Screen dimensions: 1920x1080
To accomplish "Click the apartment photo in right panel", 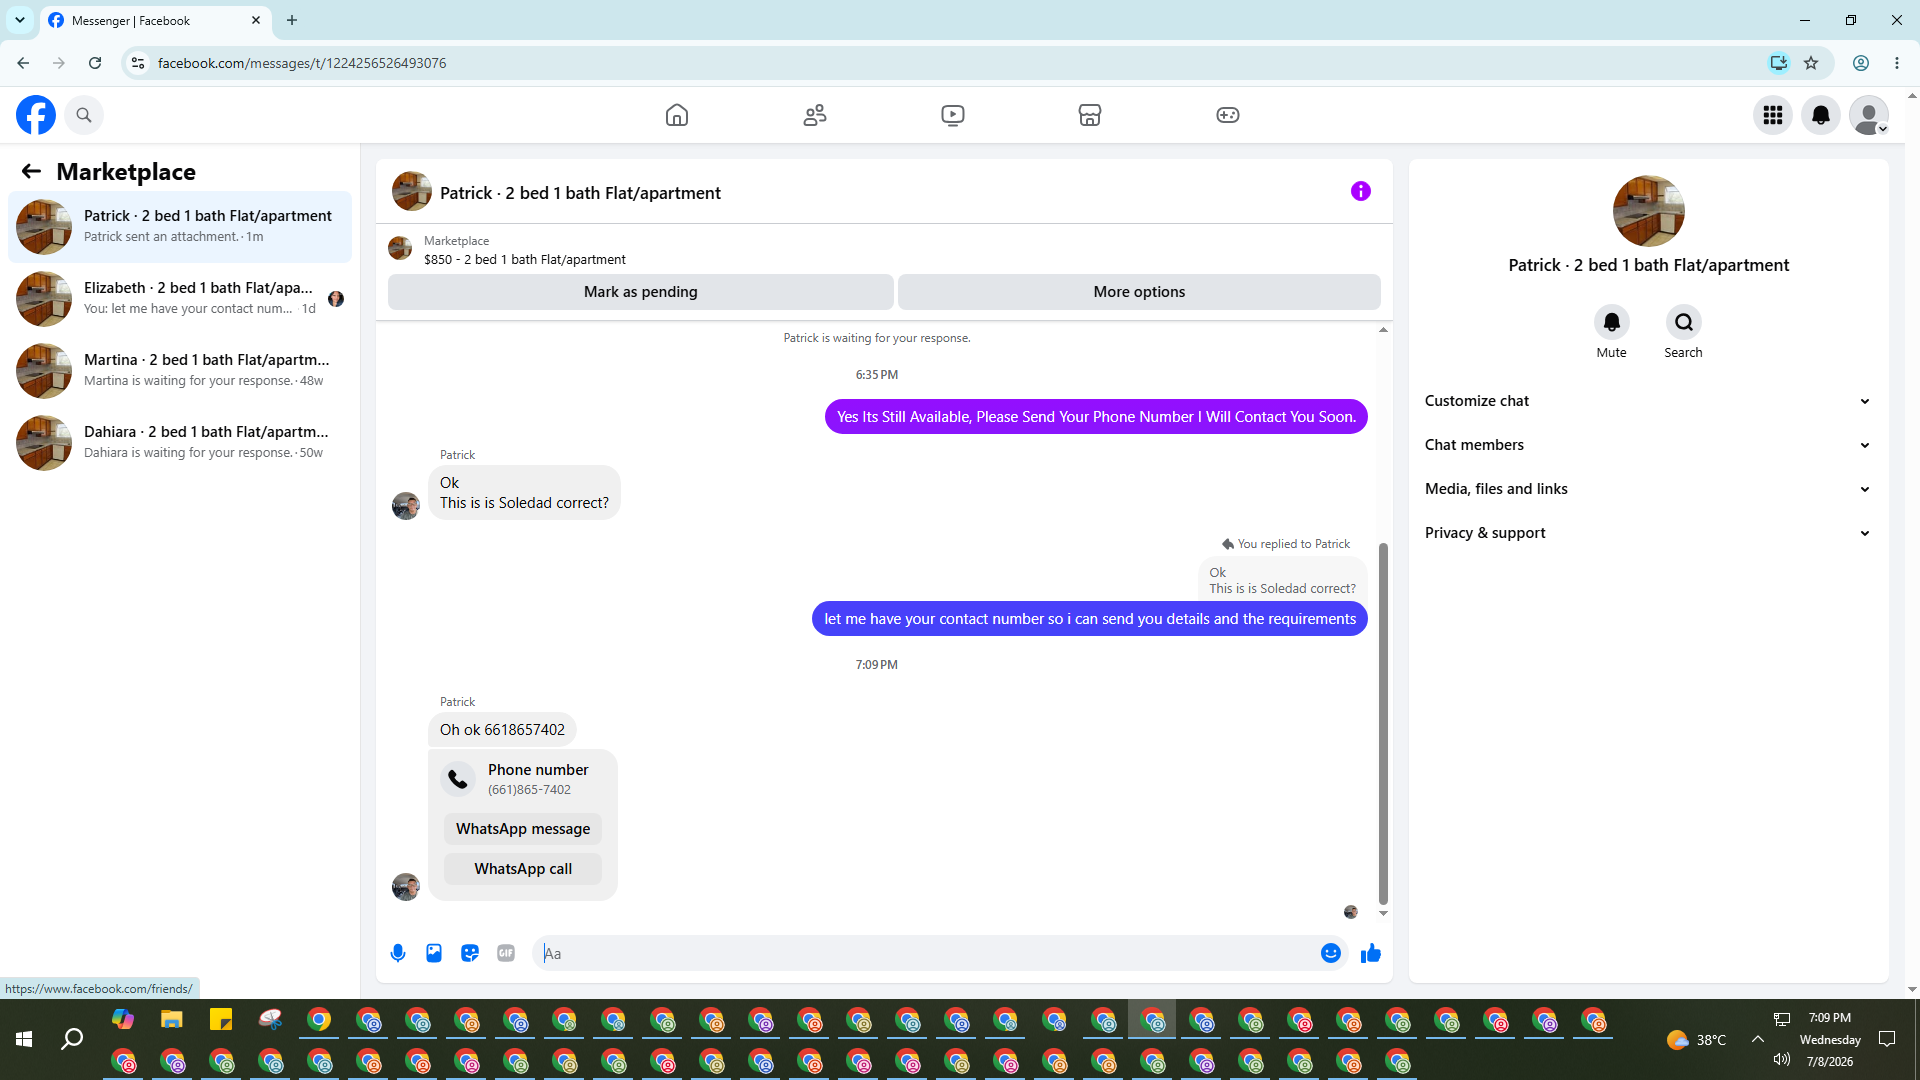I will point(1649,211).
